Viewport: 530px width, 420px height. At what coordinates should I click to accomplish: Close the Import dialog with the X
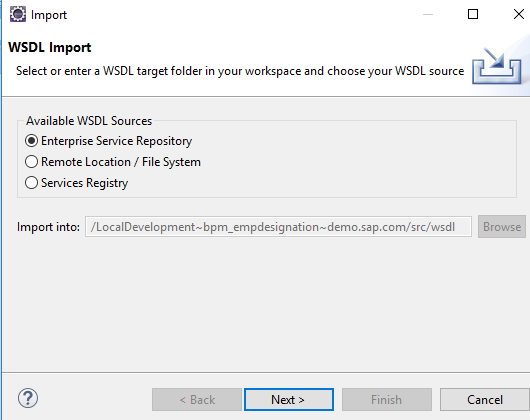519,14
